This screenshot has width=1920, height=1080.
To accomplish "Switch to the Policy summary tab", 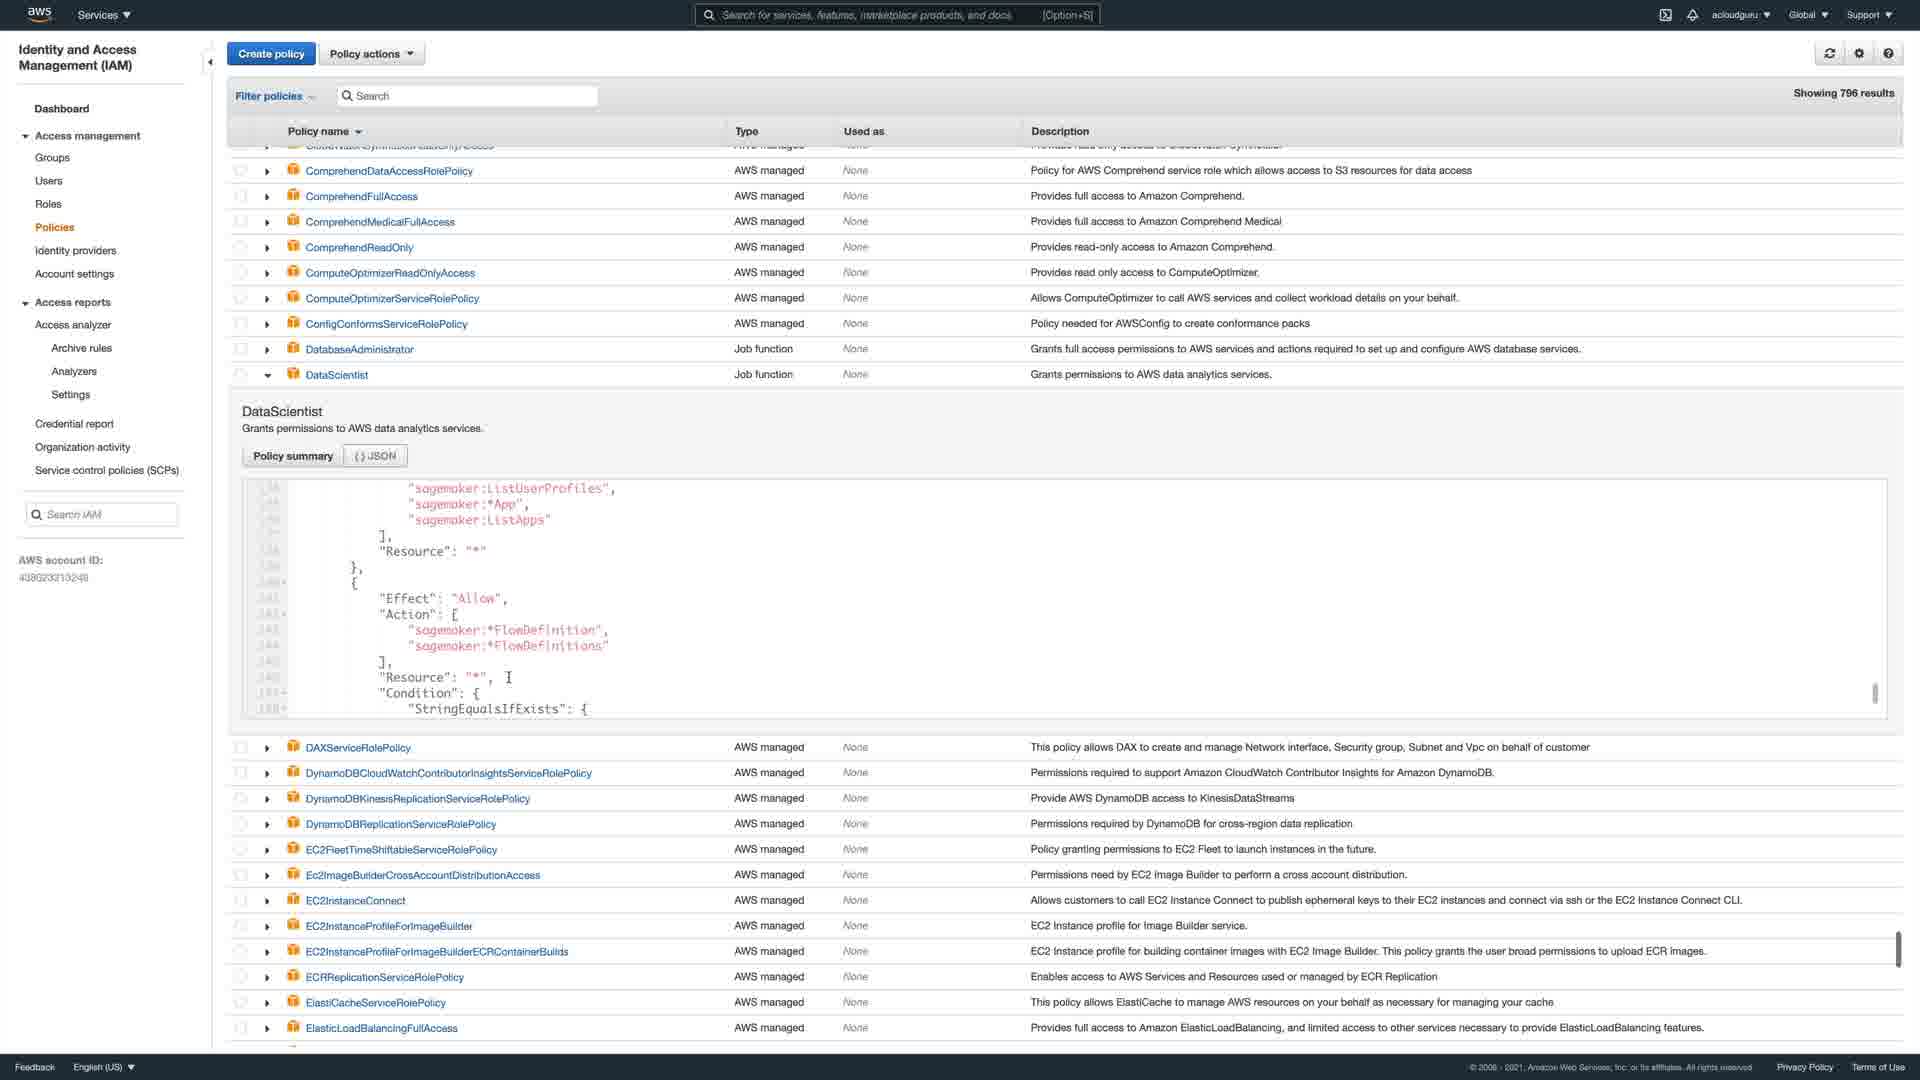I will pos(292,456).
